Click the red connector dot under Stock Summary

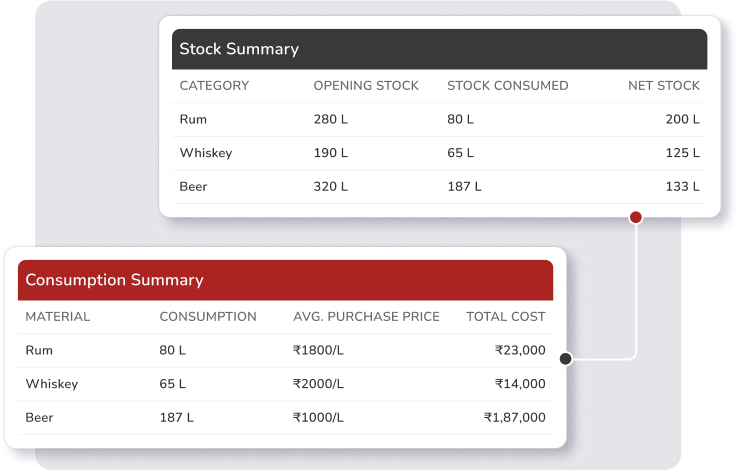635,217
